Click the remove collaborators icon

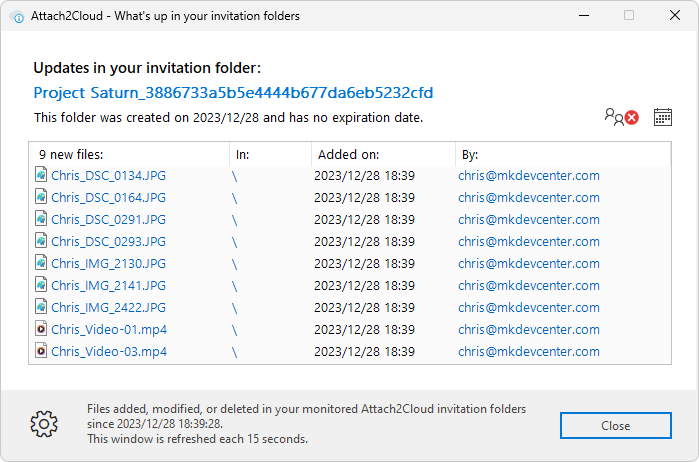(x=621, y=117)
